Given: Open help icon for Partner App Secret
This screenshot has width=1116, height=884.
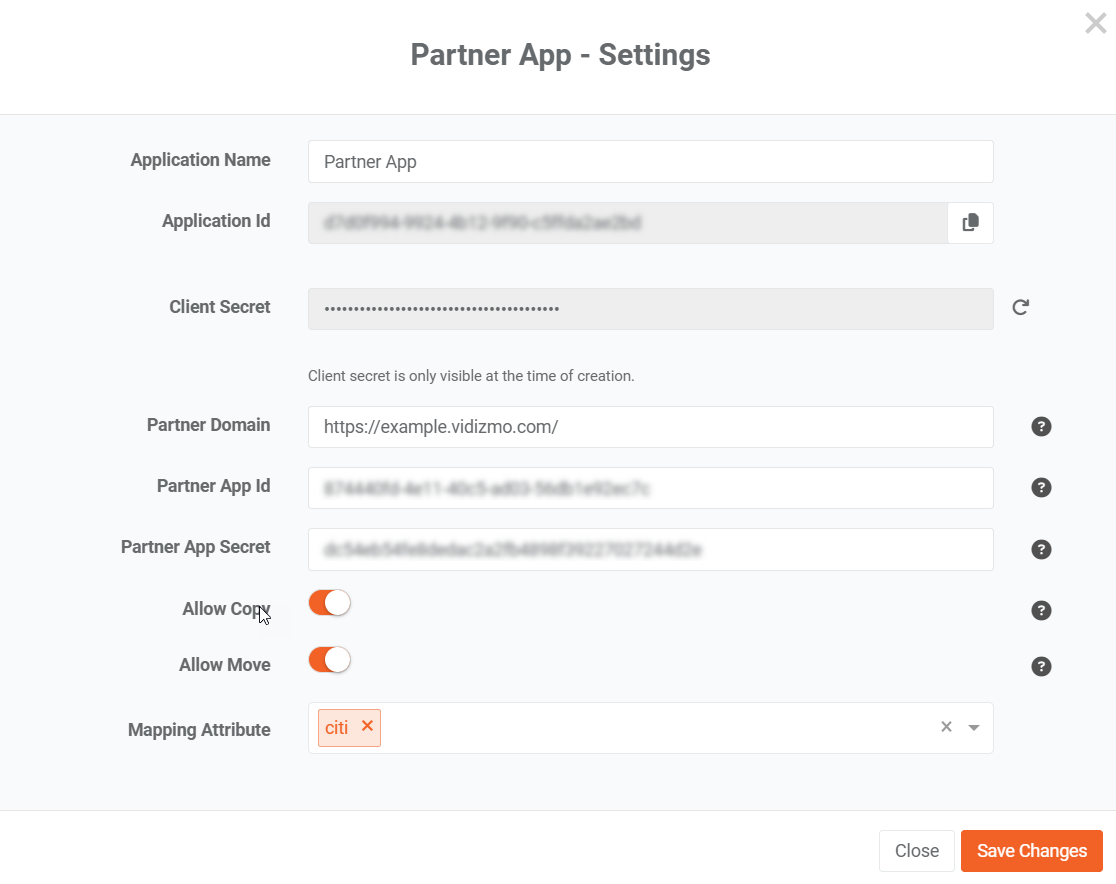Looking at the screenshot, I should pyautogui.click(x=1041, y=549).
